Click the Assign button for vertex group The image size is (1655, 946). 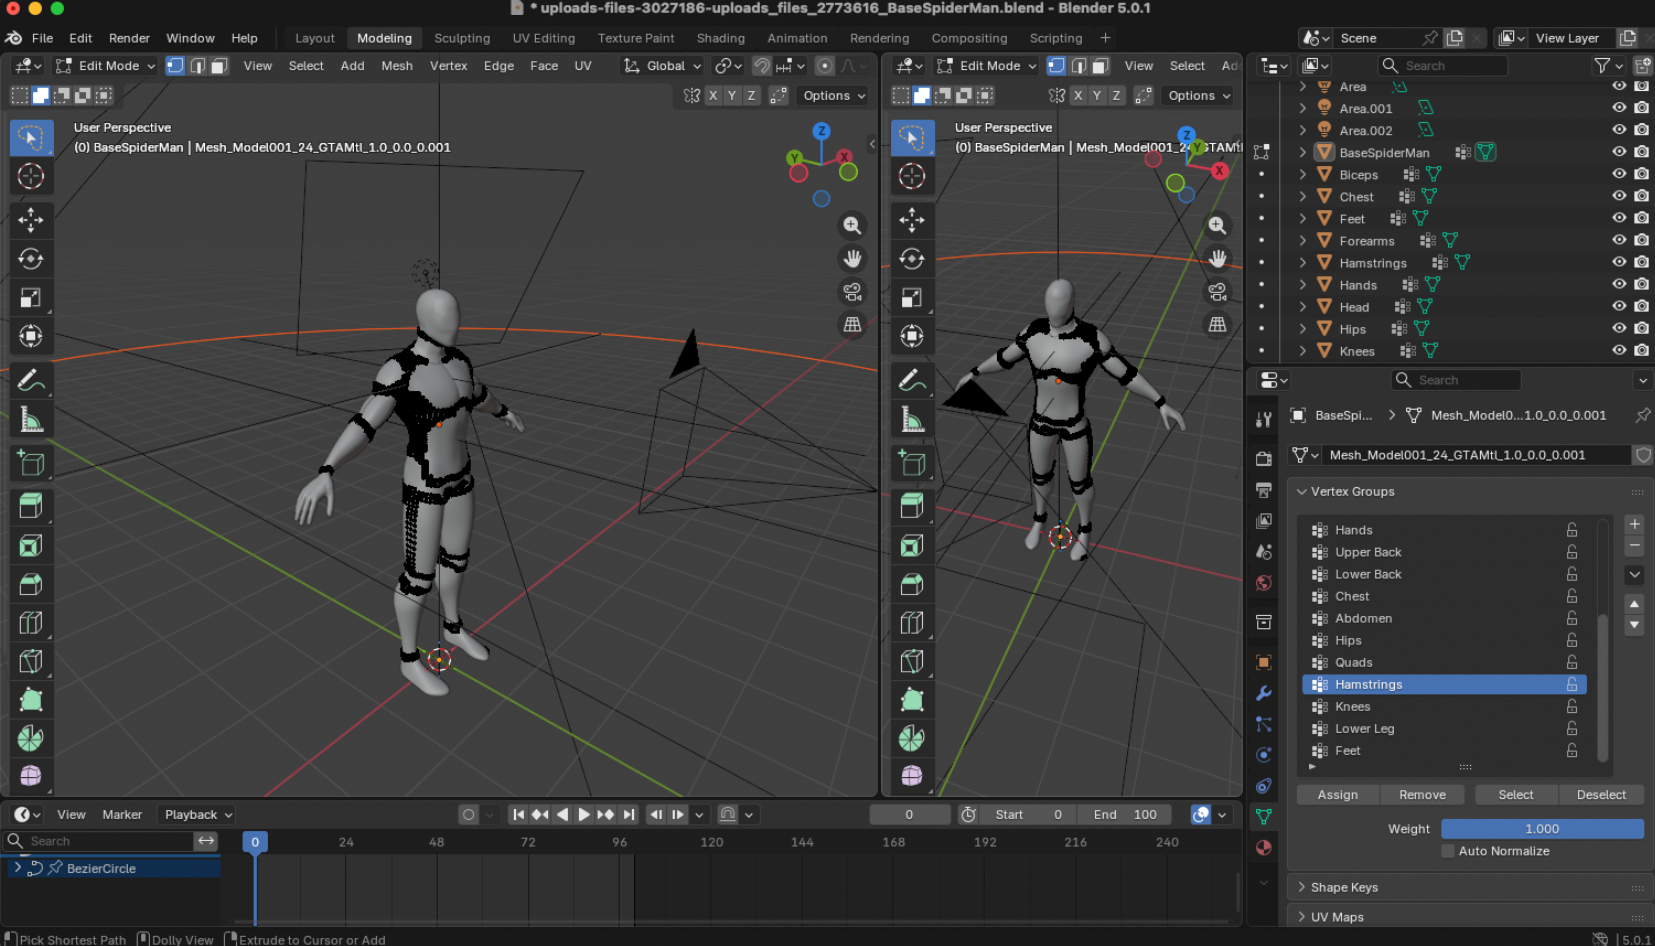pyautogui.click(x=1337, y=795)
